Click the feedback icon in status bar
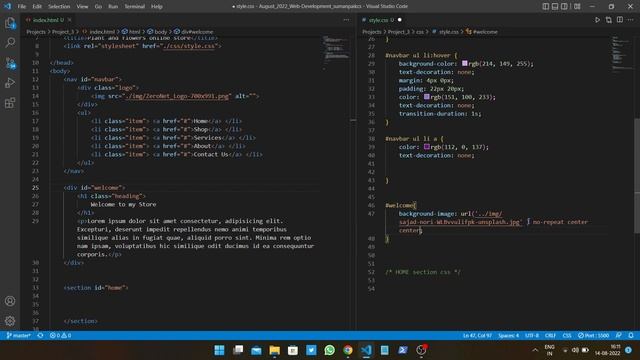 (619, 336)
